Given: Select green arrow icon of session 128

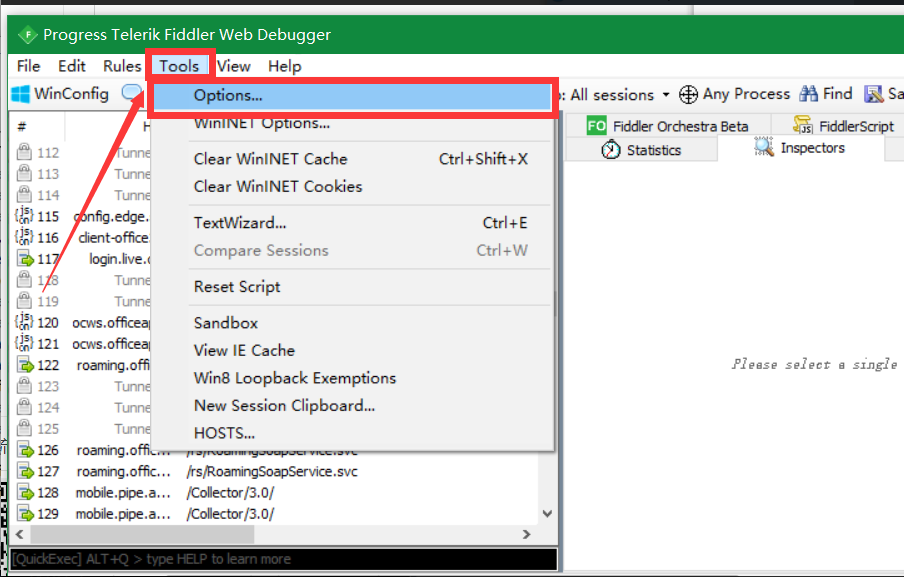Looking at the screenshot, I should point(25,492).
